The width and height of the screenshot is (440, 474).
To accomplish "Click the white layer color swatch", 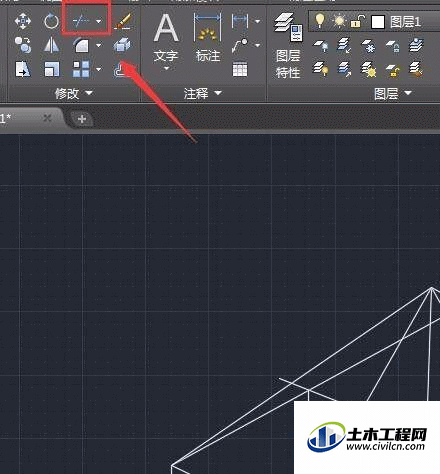I will (378, 22).
